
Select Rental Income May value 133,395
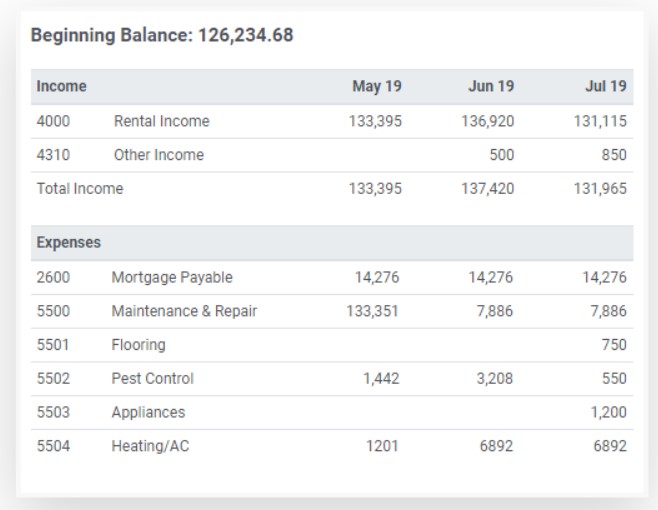pos(376,121)
